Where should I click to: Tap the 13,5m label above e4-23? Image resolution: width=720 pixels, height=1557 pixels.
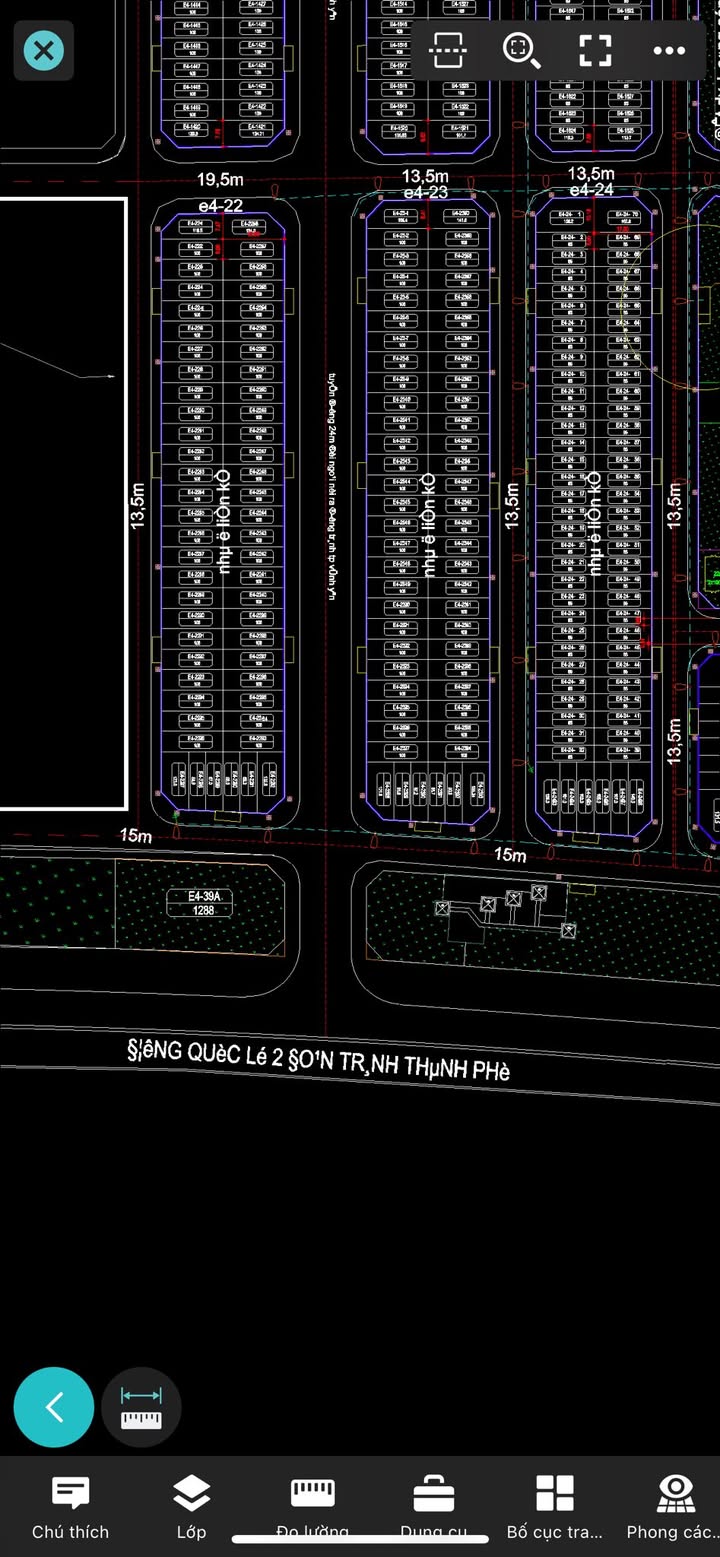pos(425,177)
